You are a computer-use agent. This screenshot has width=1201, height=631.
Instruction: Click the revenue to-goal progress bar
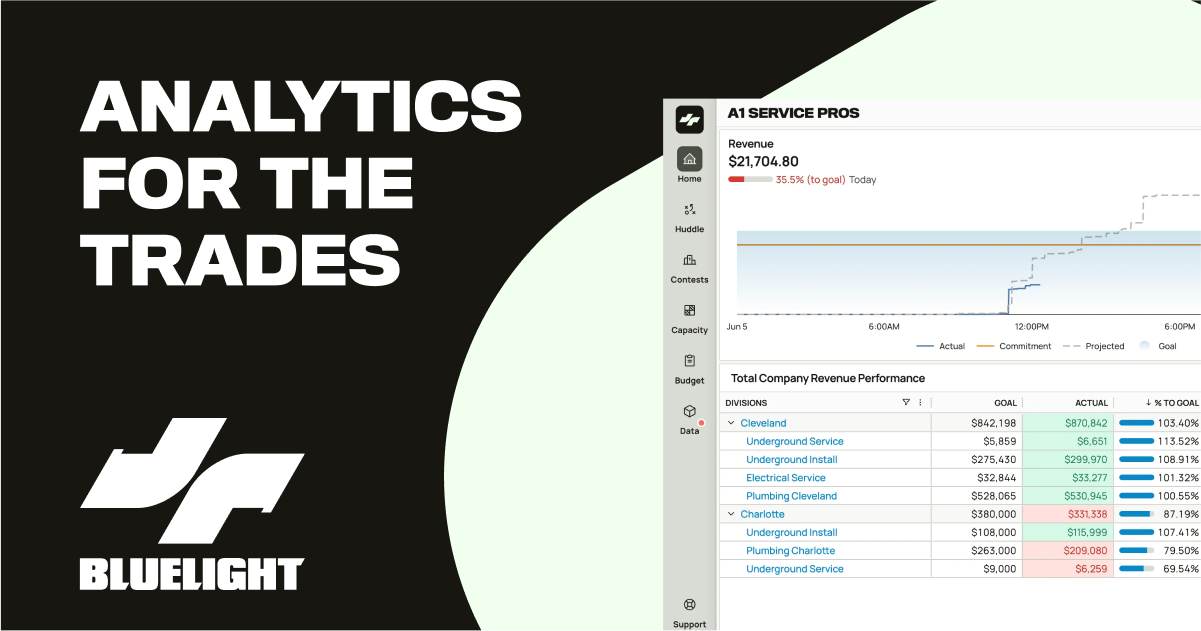tap(750, 180)
